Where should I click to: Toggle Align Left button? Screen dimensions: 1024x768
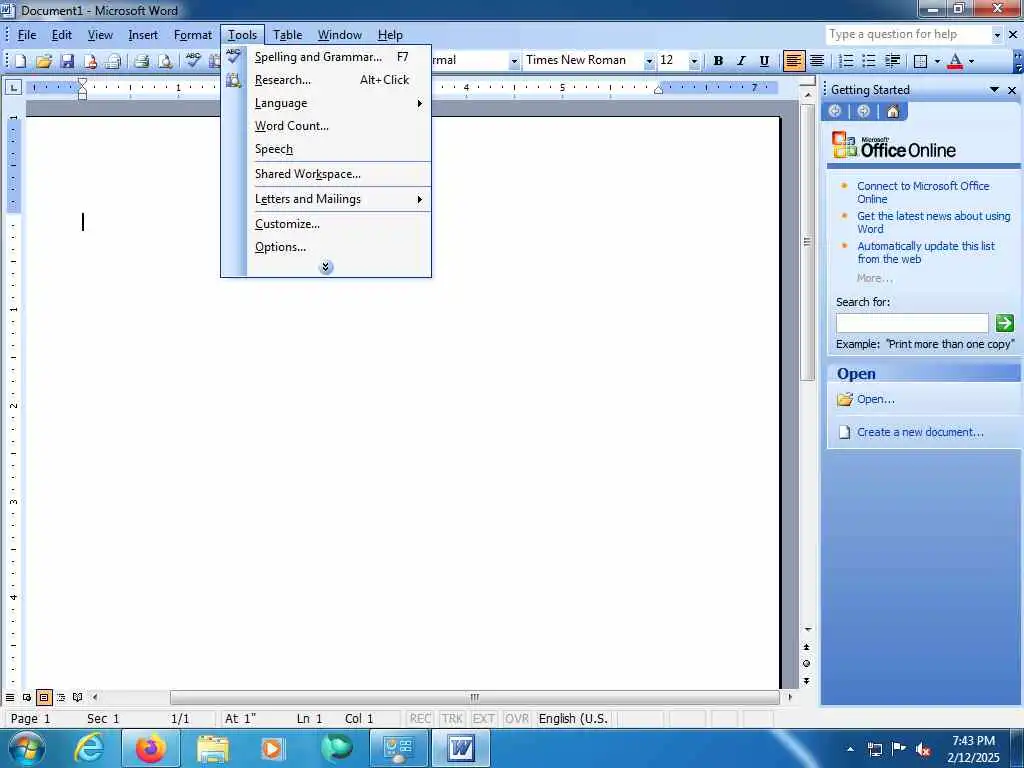tap(793, 61)
